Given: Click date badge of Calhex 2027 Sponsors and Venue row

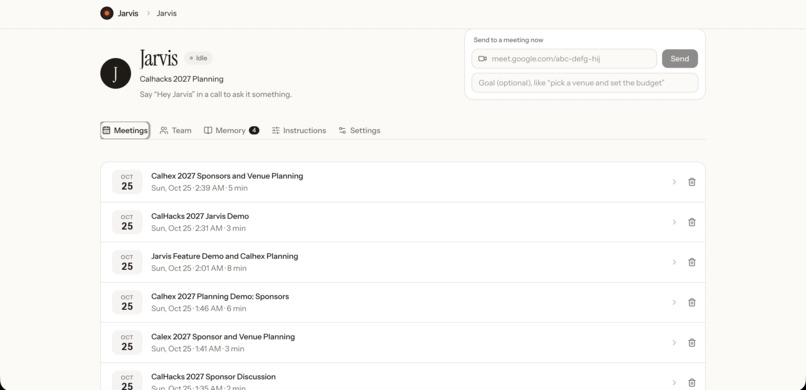Looking at the screenshot, I should (x=127, y=182).
